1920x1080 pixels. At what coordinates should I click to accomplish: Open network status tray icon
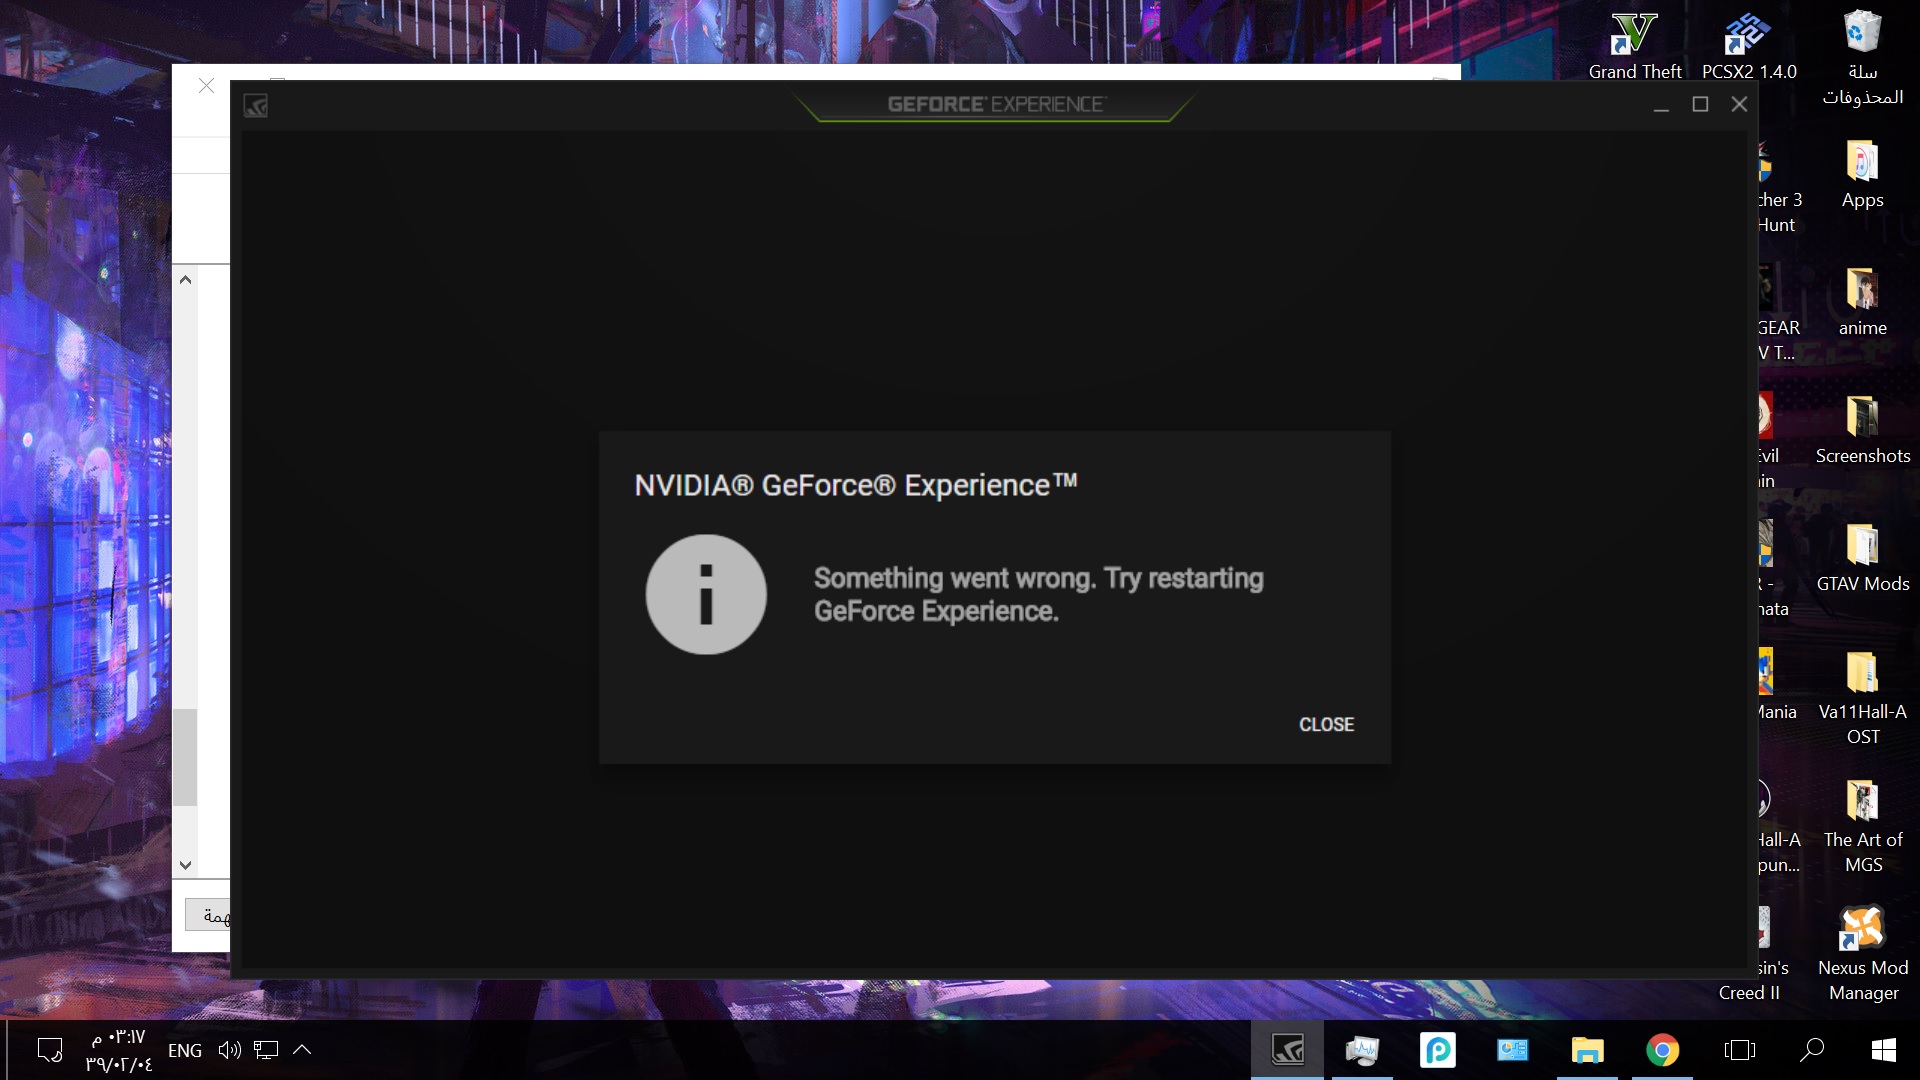click(x=266, y=1050)
